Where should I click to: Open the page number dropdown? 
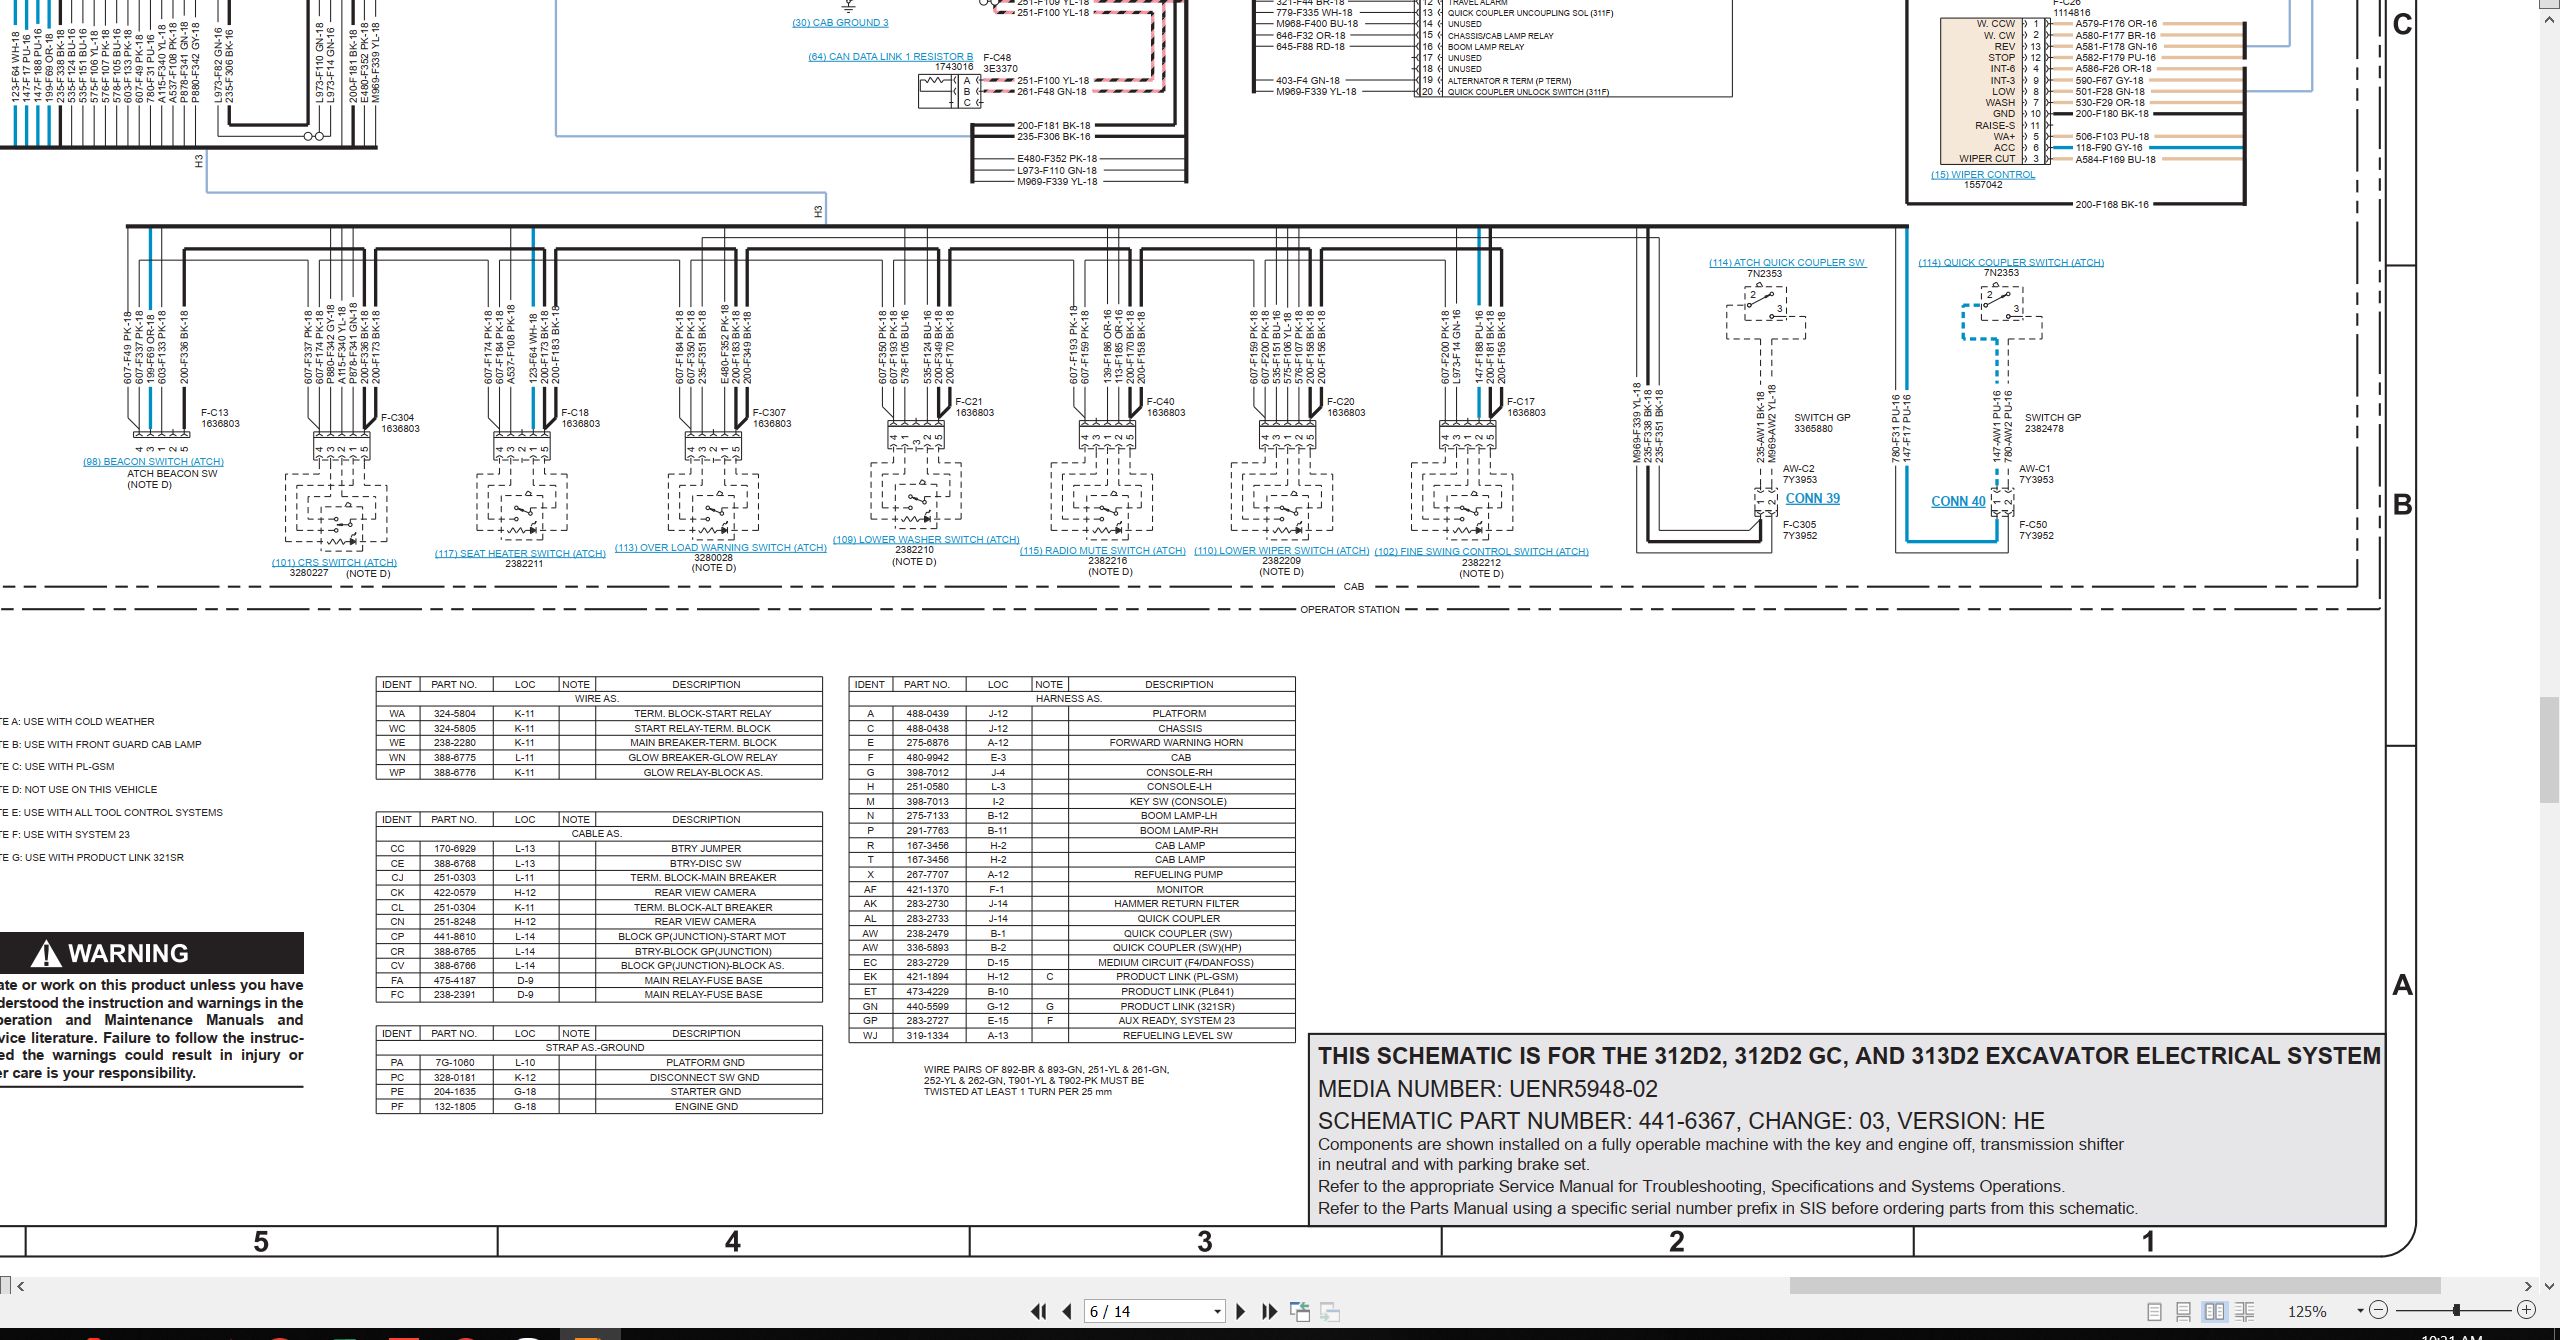[1217, 1312]
